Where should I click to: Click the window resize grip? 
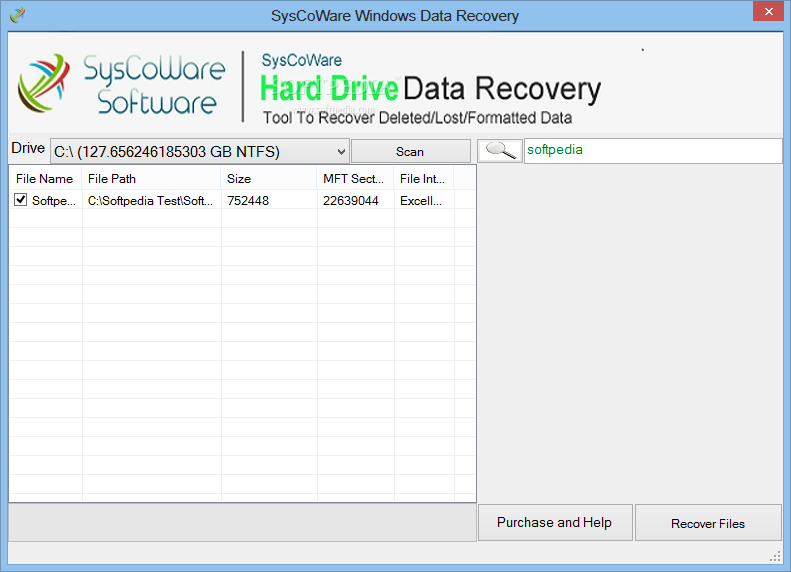[775, 556]
